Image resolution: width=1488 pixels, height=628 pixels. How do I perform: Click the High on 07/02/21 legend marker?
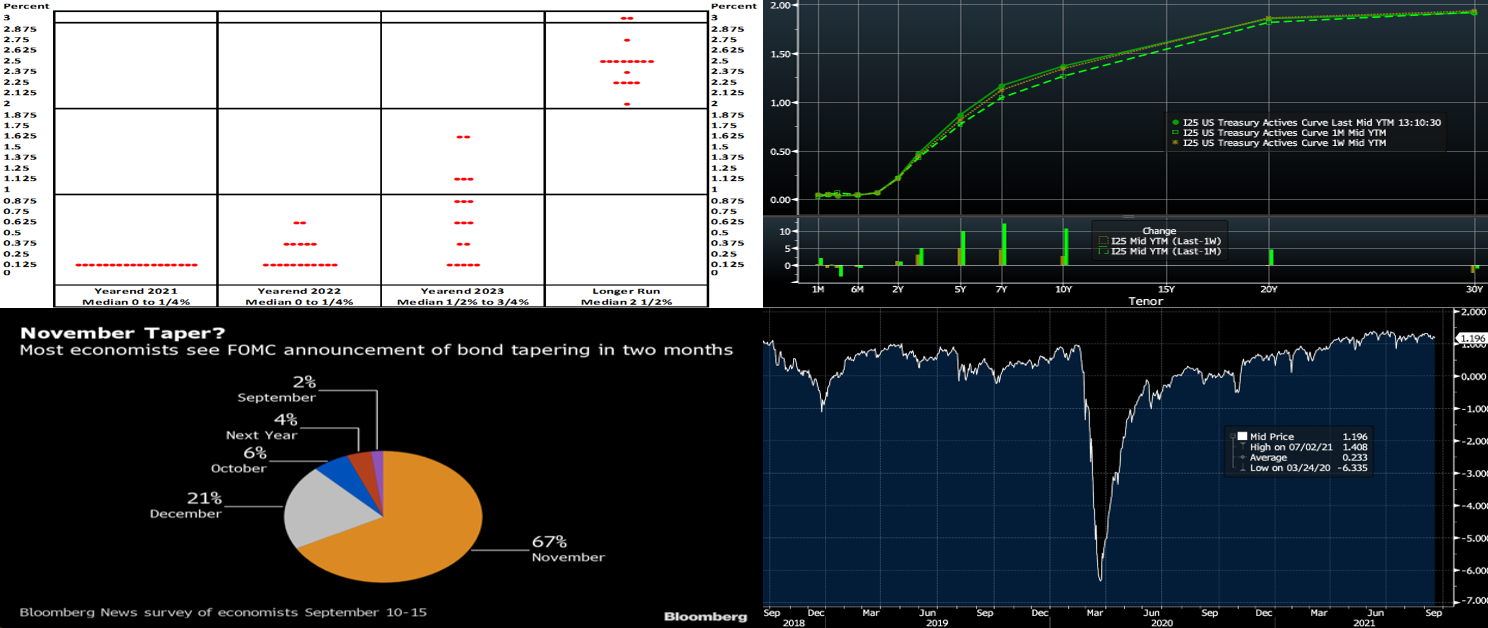pyautogui.click(x=1242, y=447)
